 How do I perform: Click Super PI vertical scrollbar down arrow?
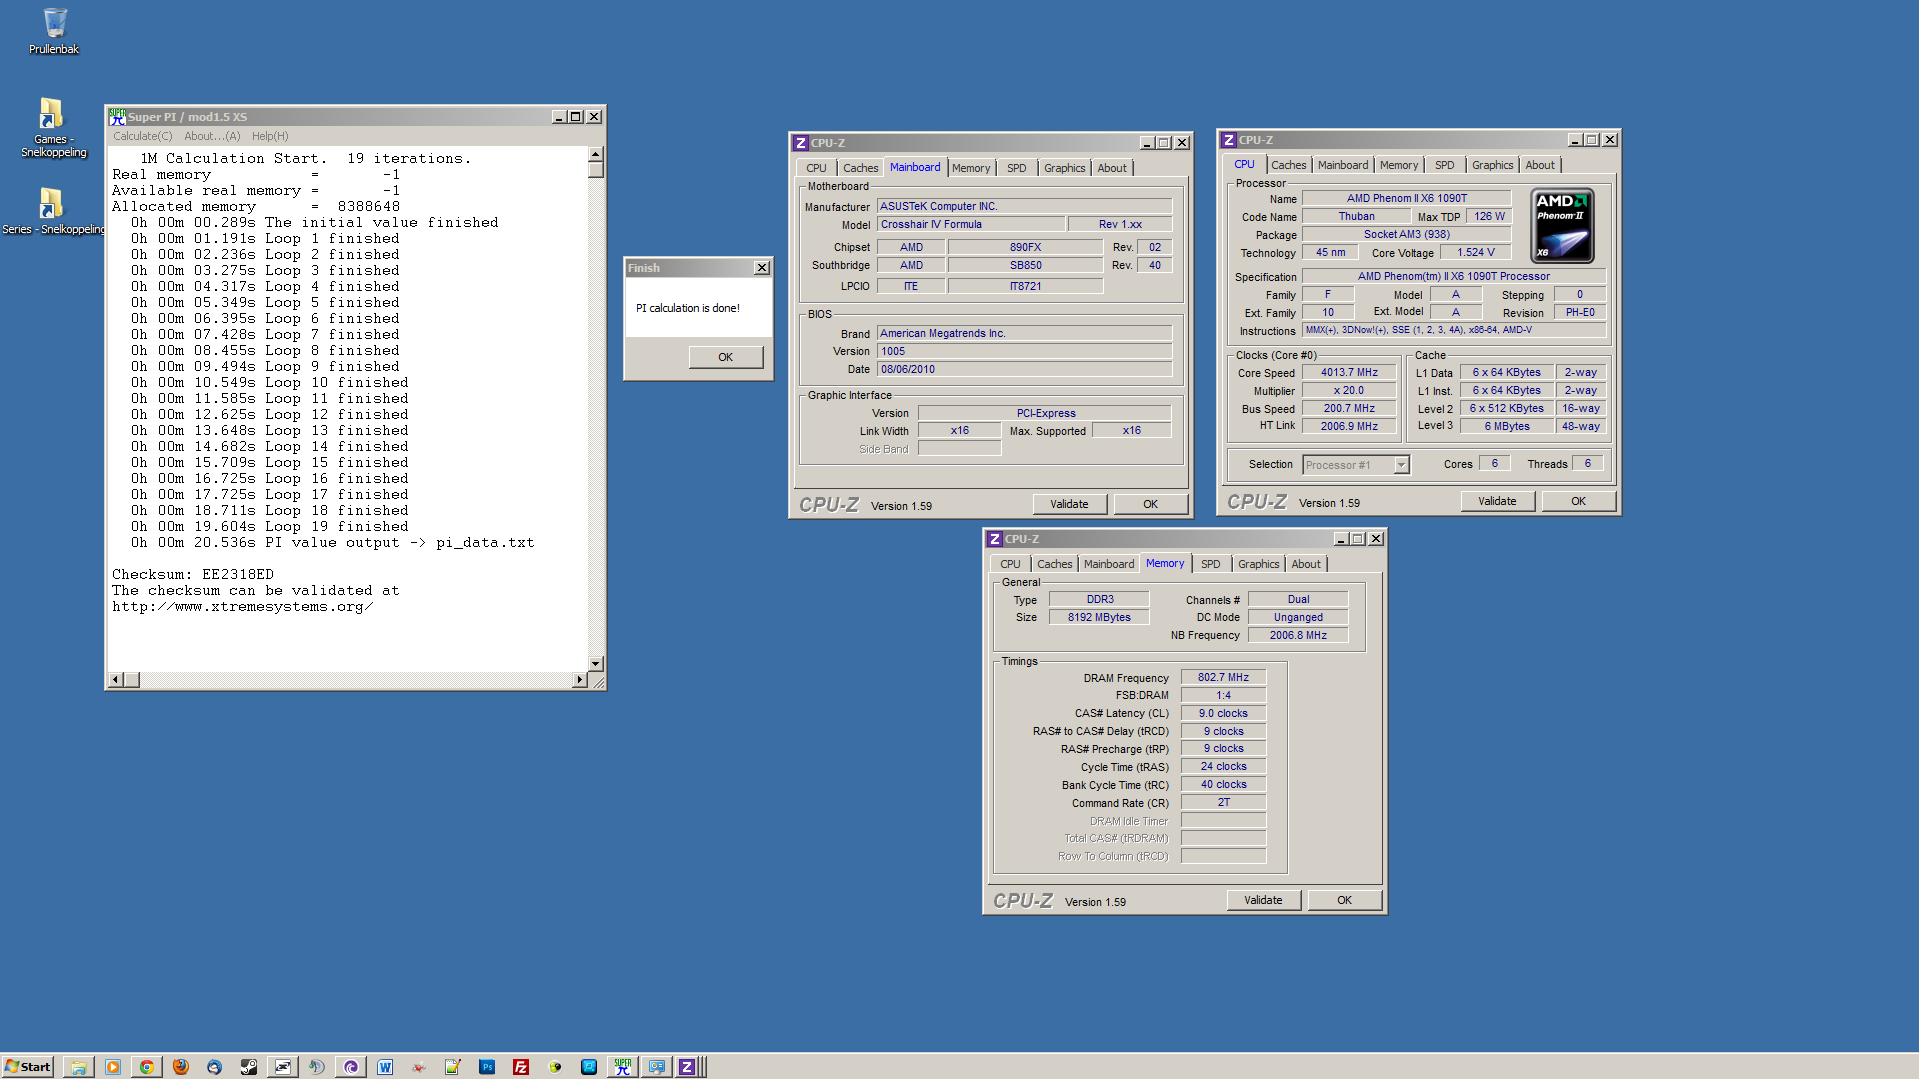596,663
